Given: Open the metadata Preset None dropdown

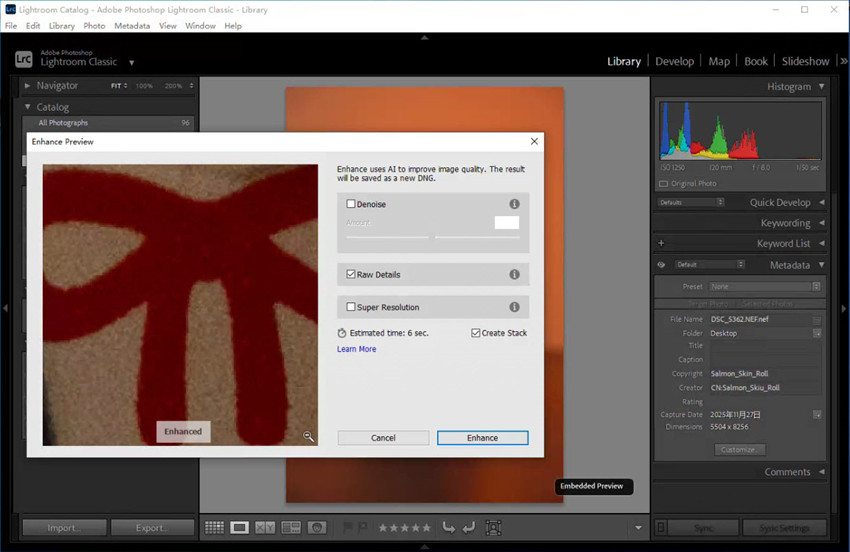Looking at the screenshot, I should (764, 286).
